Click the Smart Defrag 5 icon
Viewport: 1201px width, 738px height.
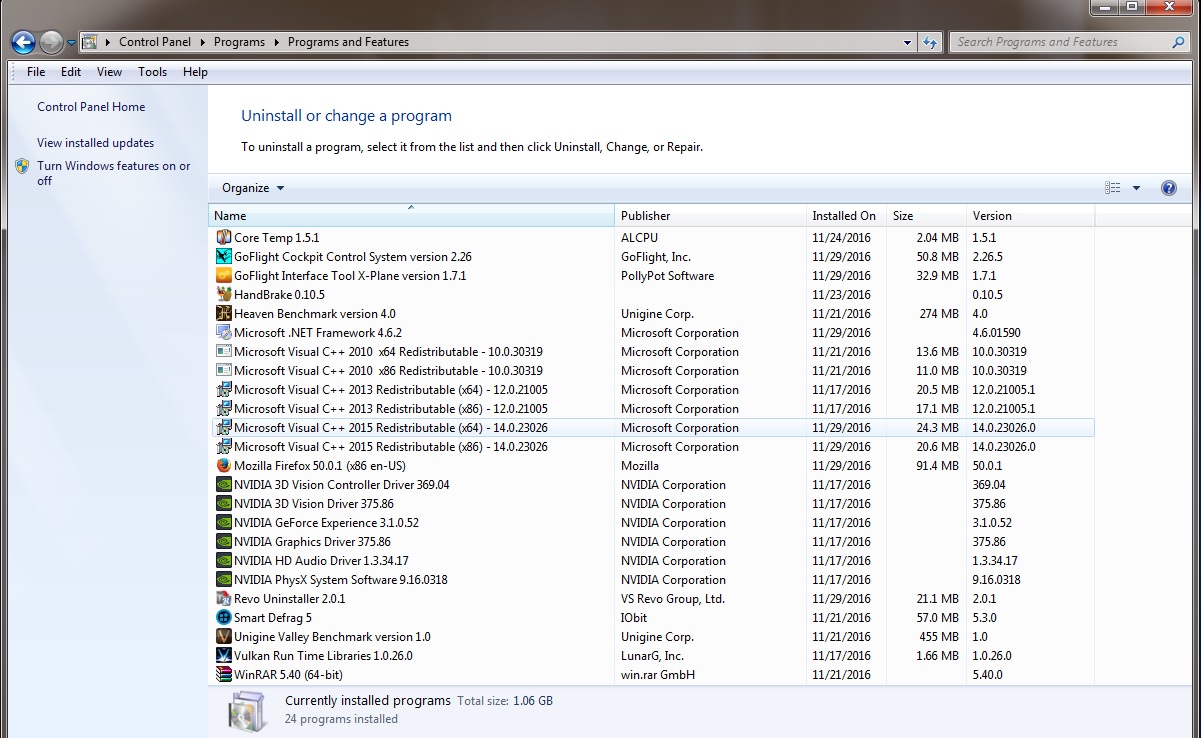(x=224, y=618)
